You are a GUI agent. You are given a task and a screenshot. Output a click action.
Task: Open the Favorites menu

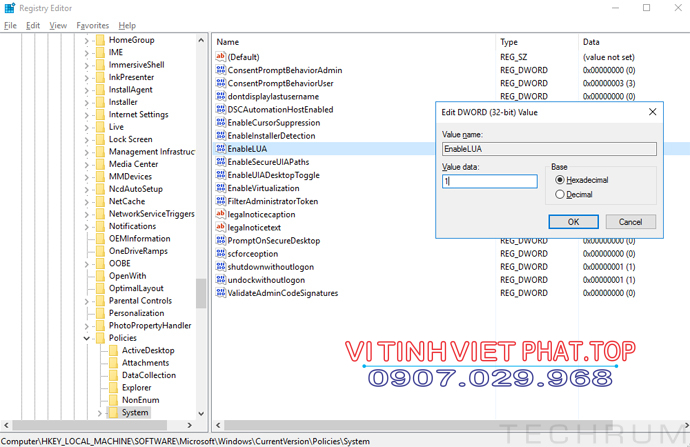(93, 25)
